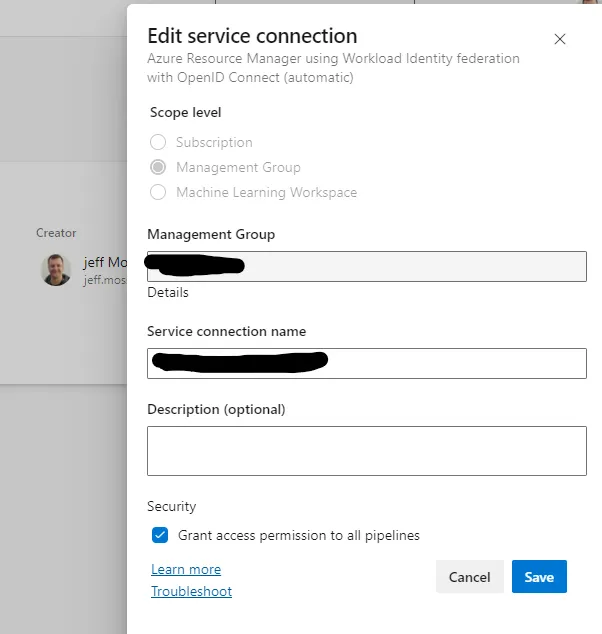
Task: Click the 'Edit service connection' title
Action: tap(252, 36)
